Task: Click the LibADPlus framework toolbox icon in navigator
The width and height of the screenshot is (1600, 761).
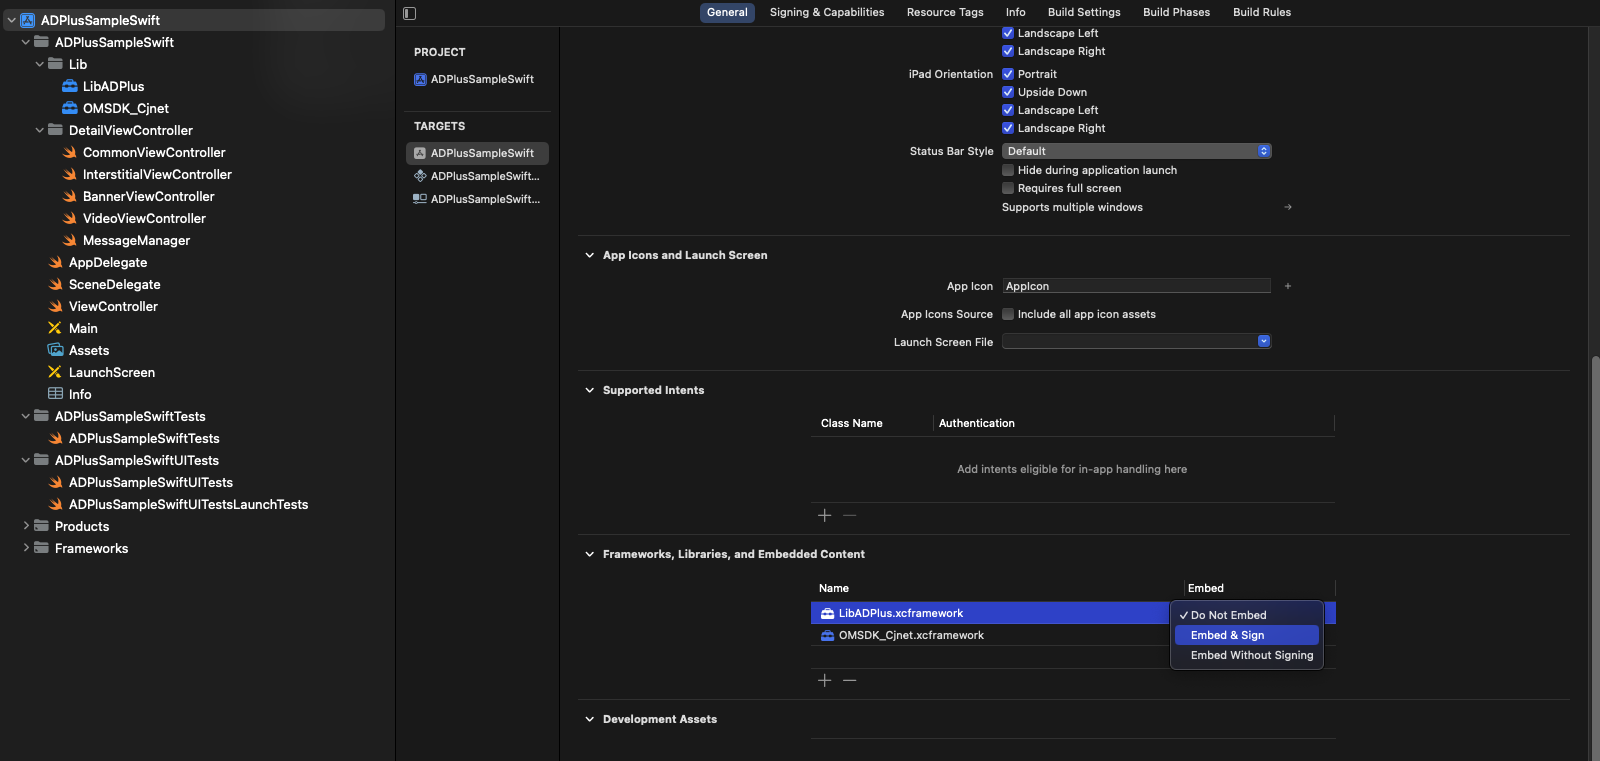Action: click(70, 87)
